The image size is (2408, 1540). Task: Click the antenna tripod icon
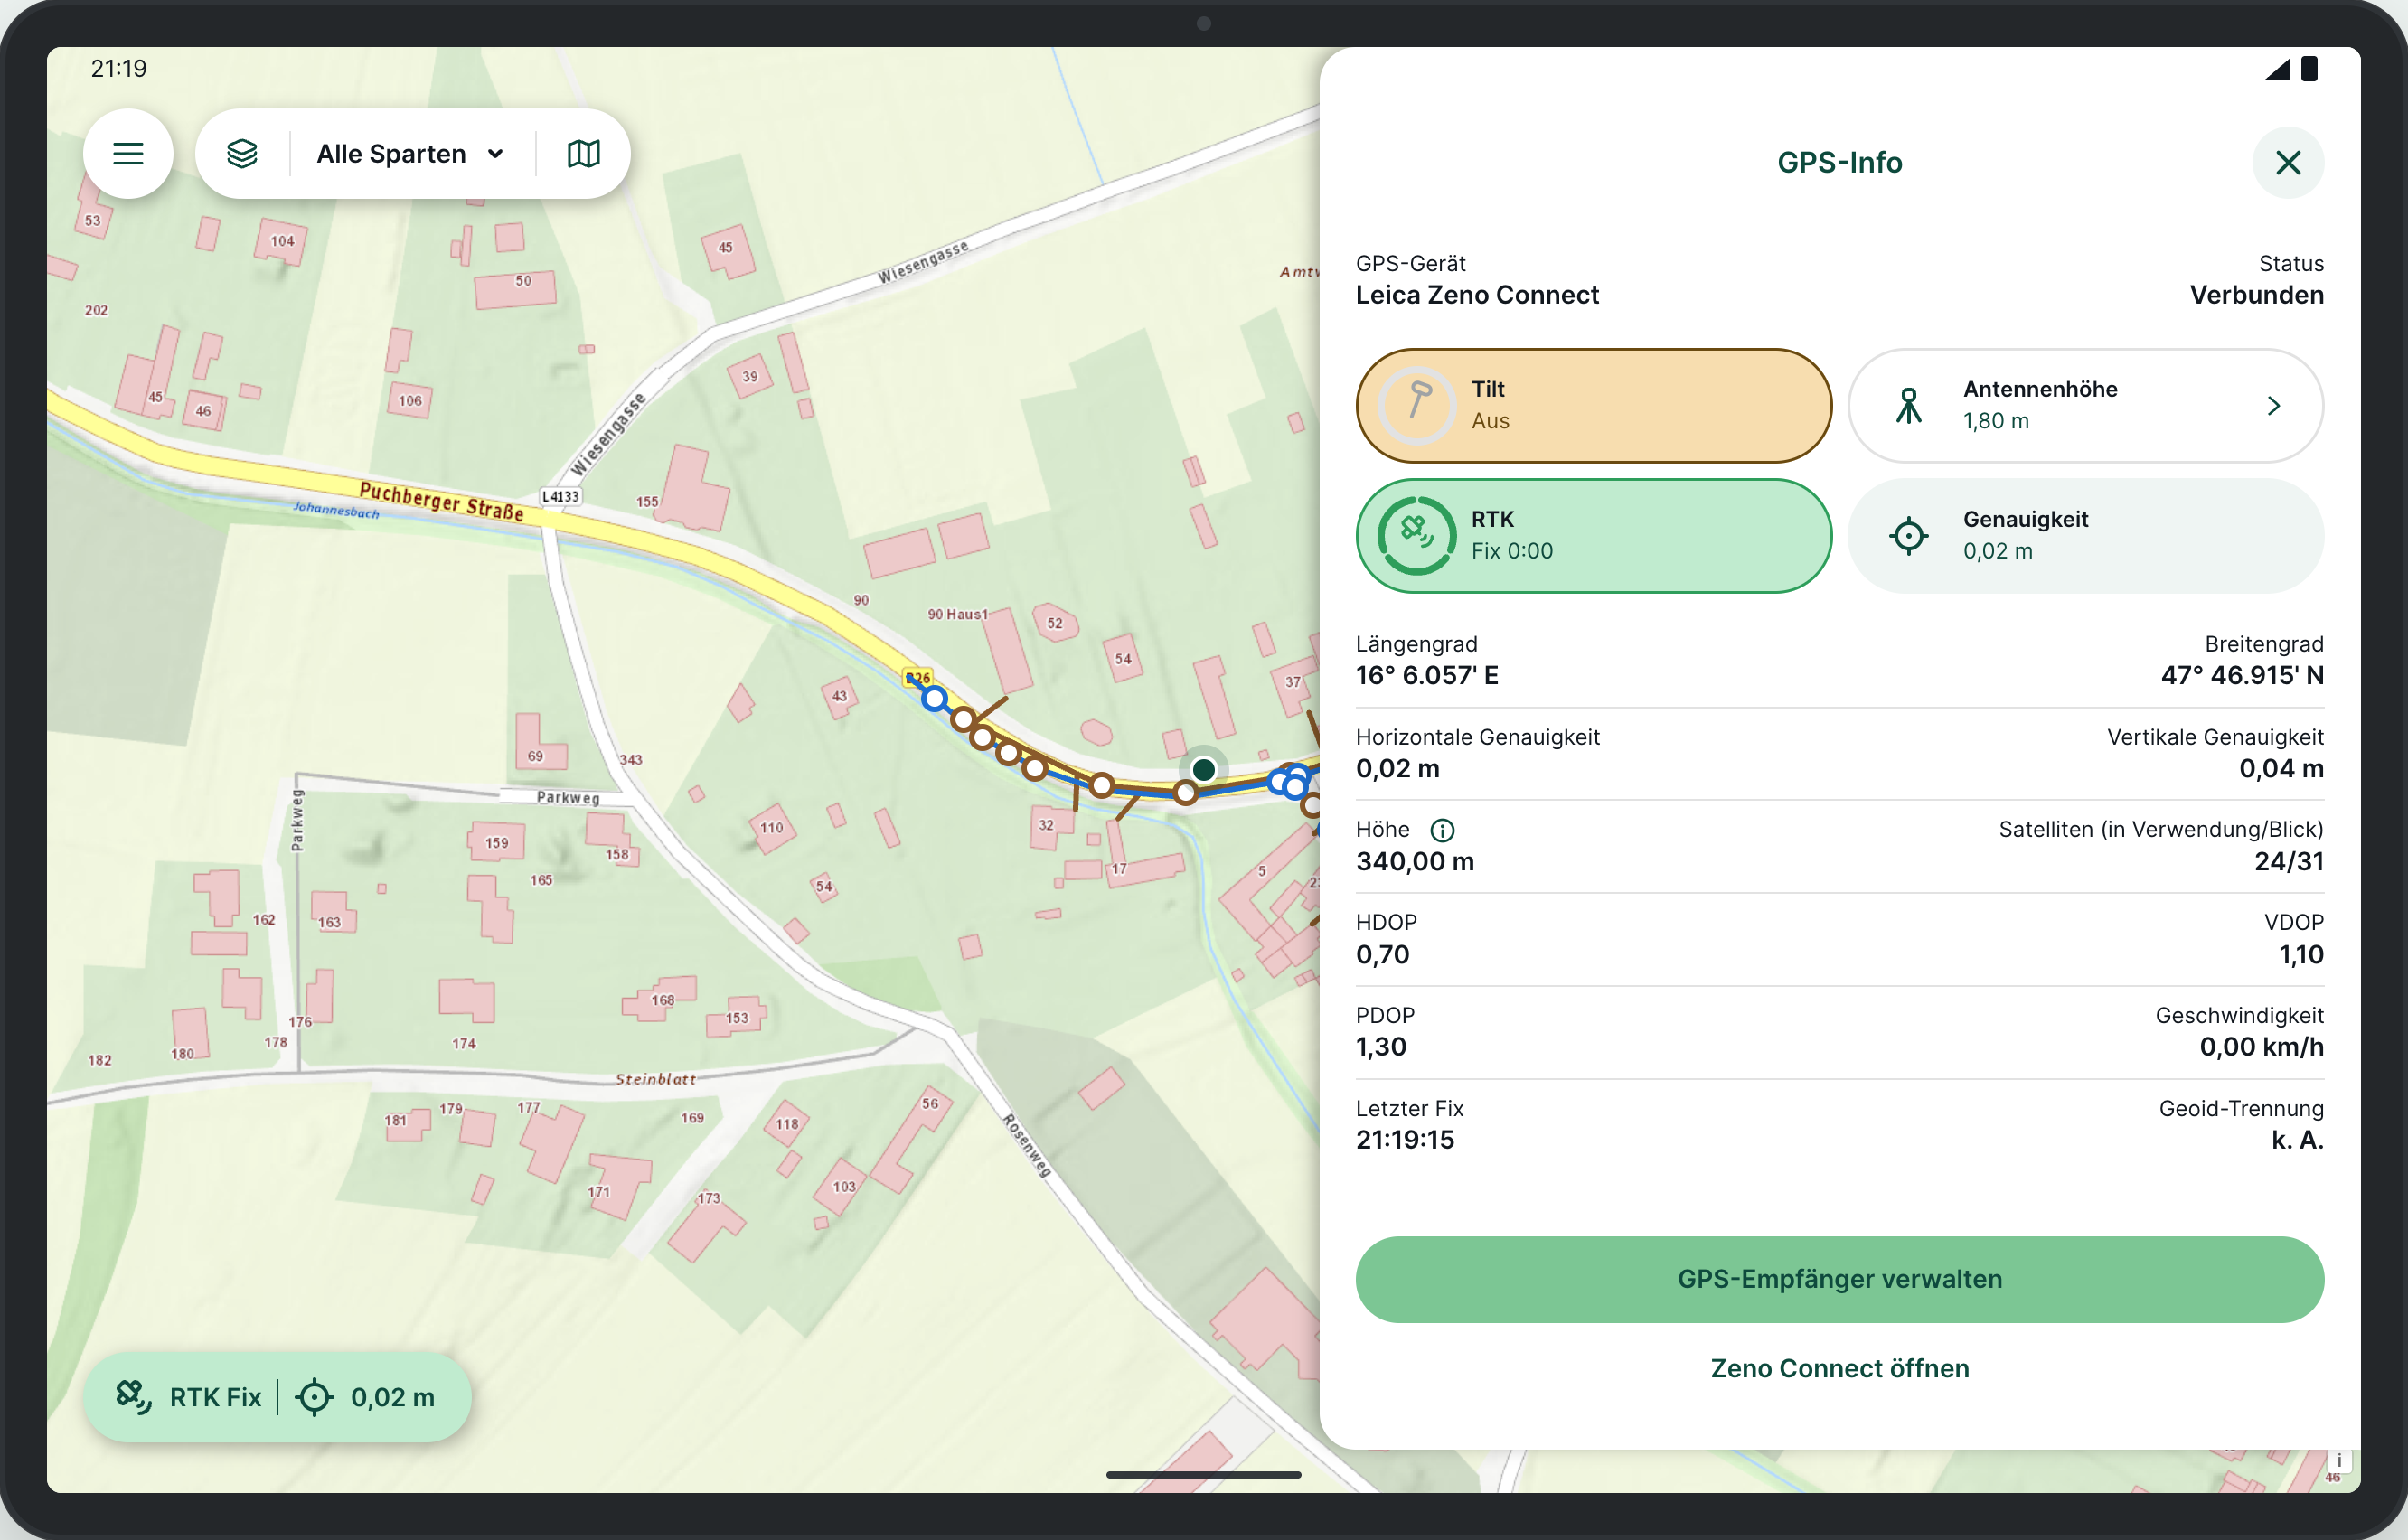(1909, 406)
